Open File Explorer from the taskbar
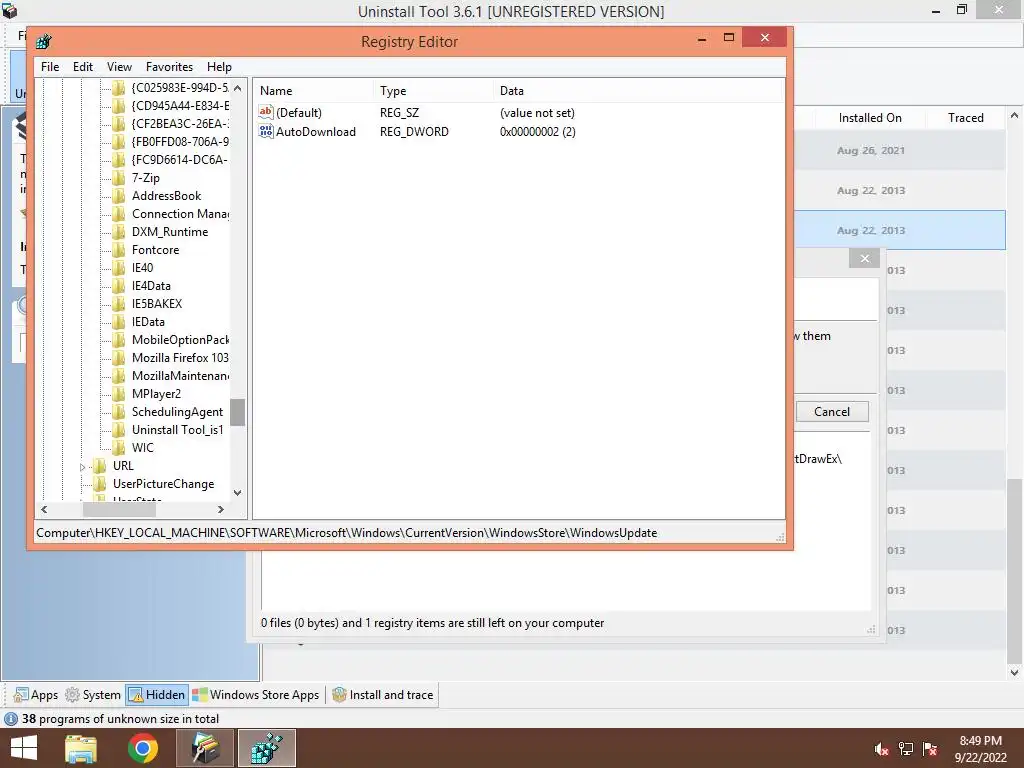 click(x=81, y=748)
